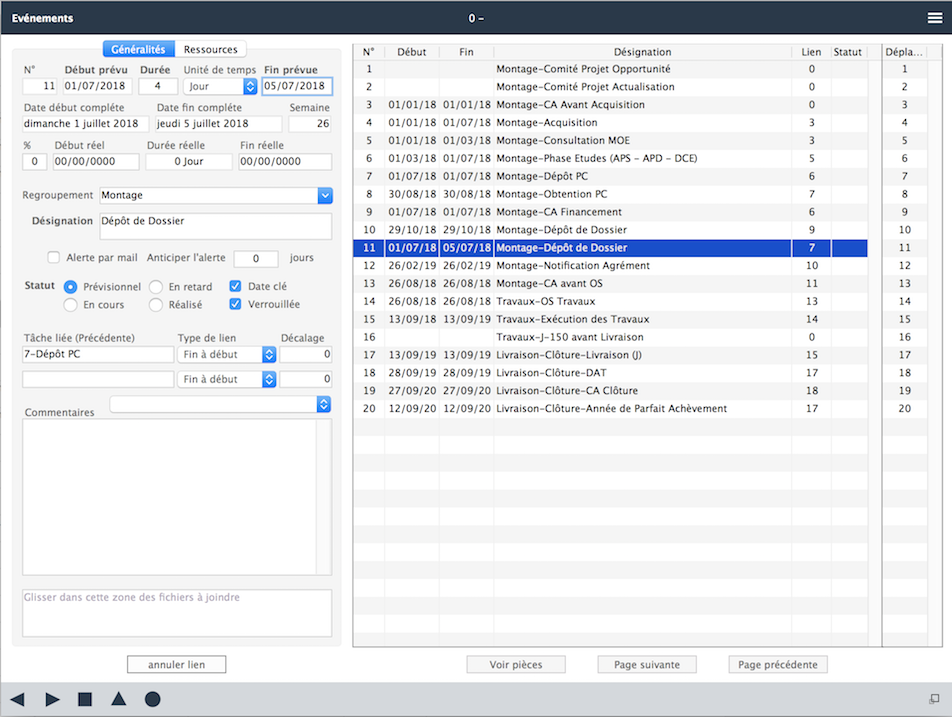Switch to the Ressources tab
This screenshot has height=717, width=952.
[211, 49]
